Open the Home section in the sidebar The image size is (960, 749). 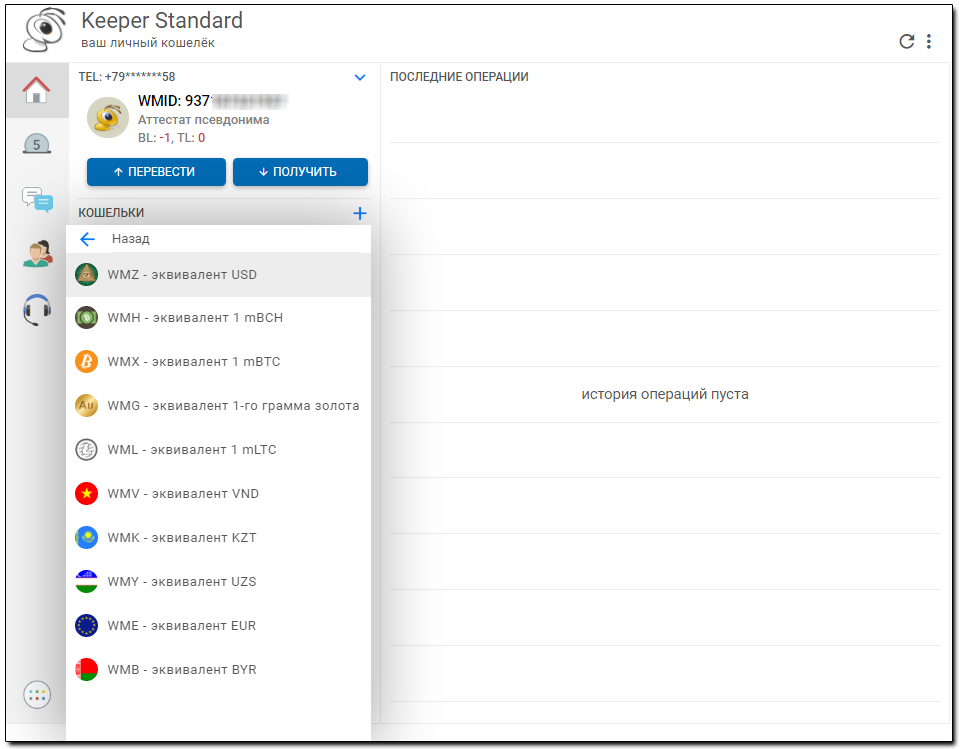[37, 90]
